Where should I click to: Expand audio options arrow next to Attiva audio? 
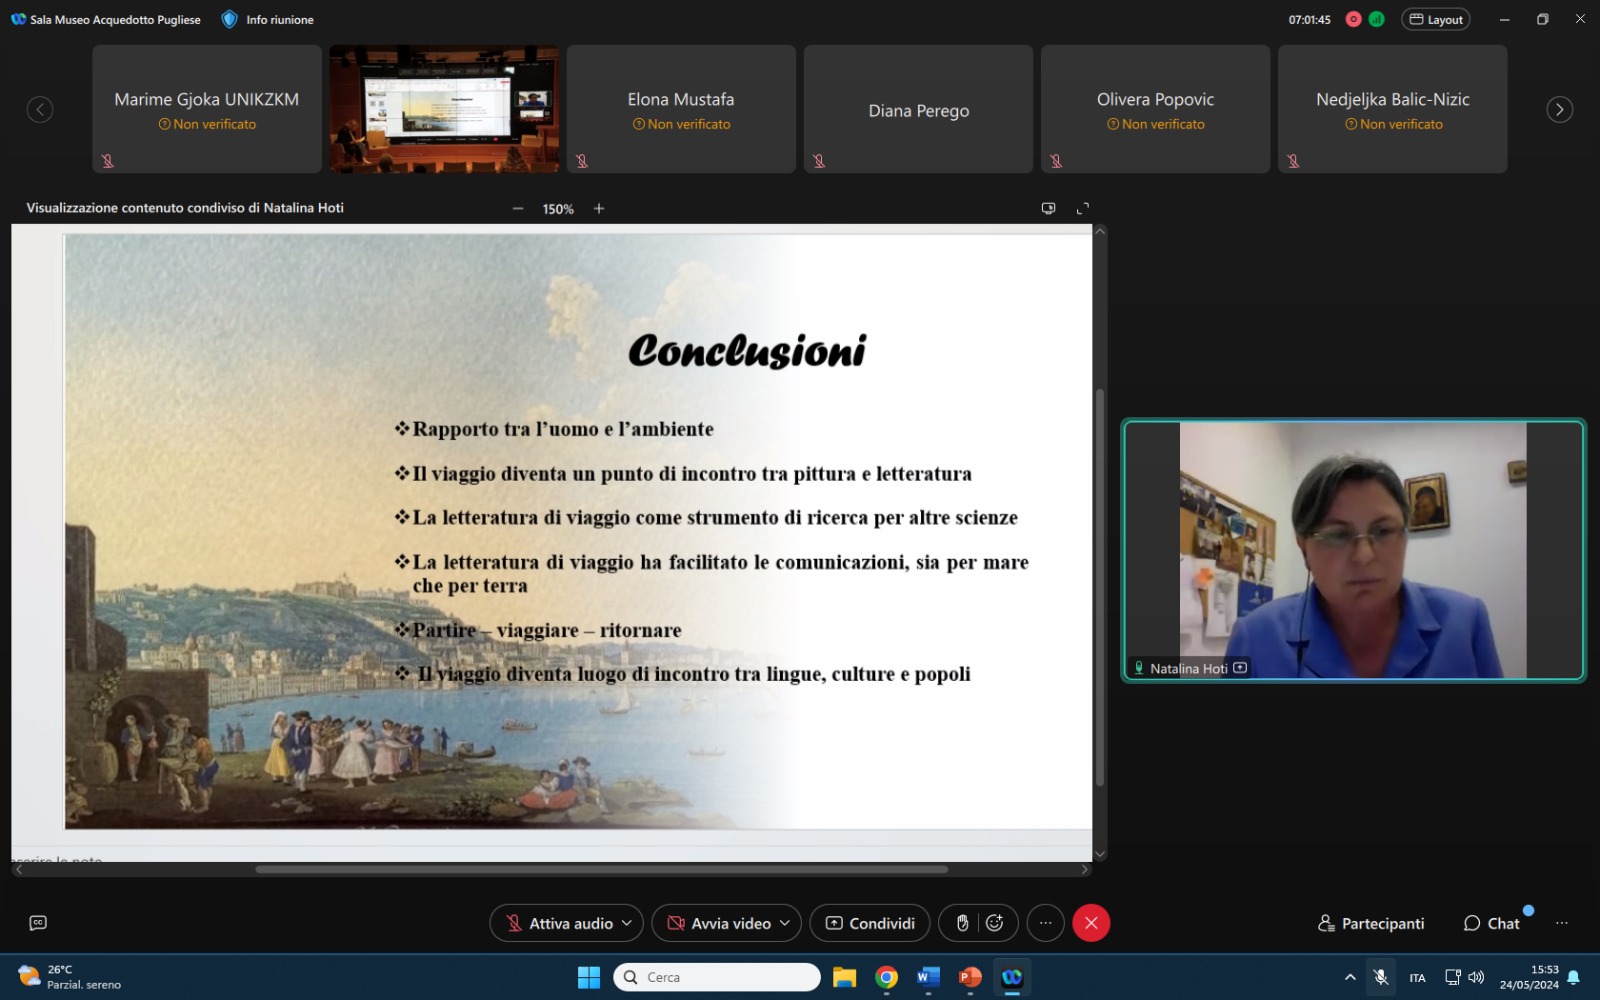pos(627,923)
